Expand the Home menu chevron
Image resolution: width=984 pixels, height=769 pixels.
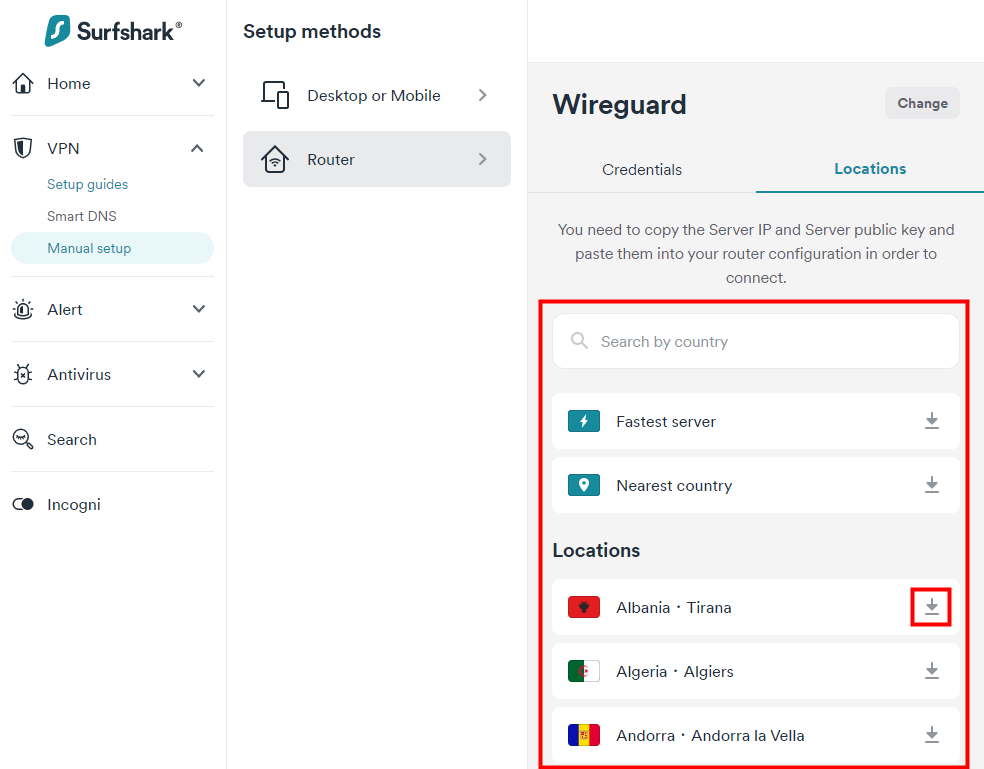coord(199,83)
